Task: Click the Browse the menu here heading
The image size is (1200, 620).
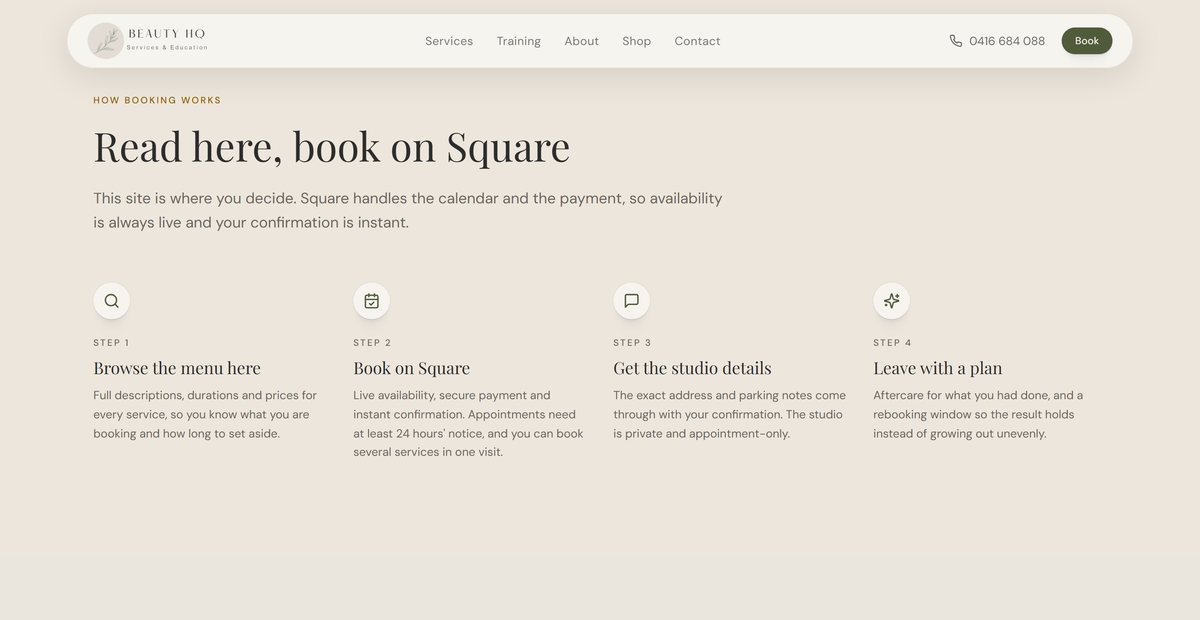Action: 177,368
